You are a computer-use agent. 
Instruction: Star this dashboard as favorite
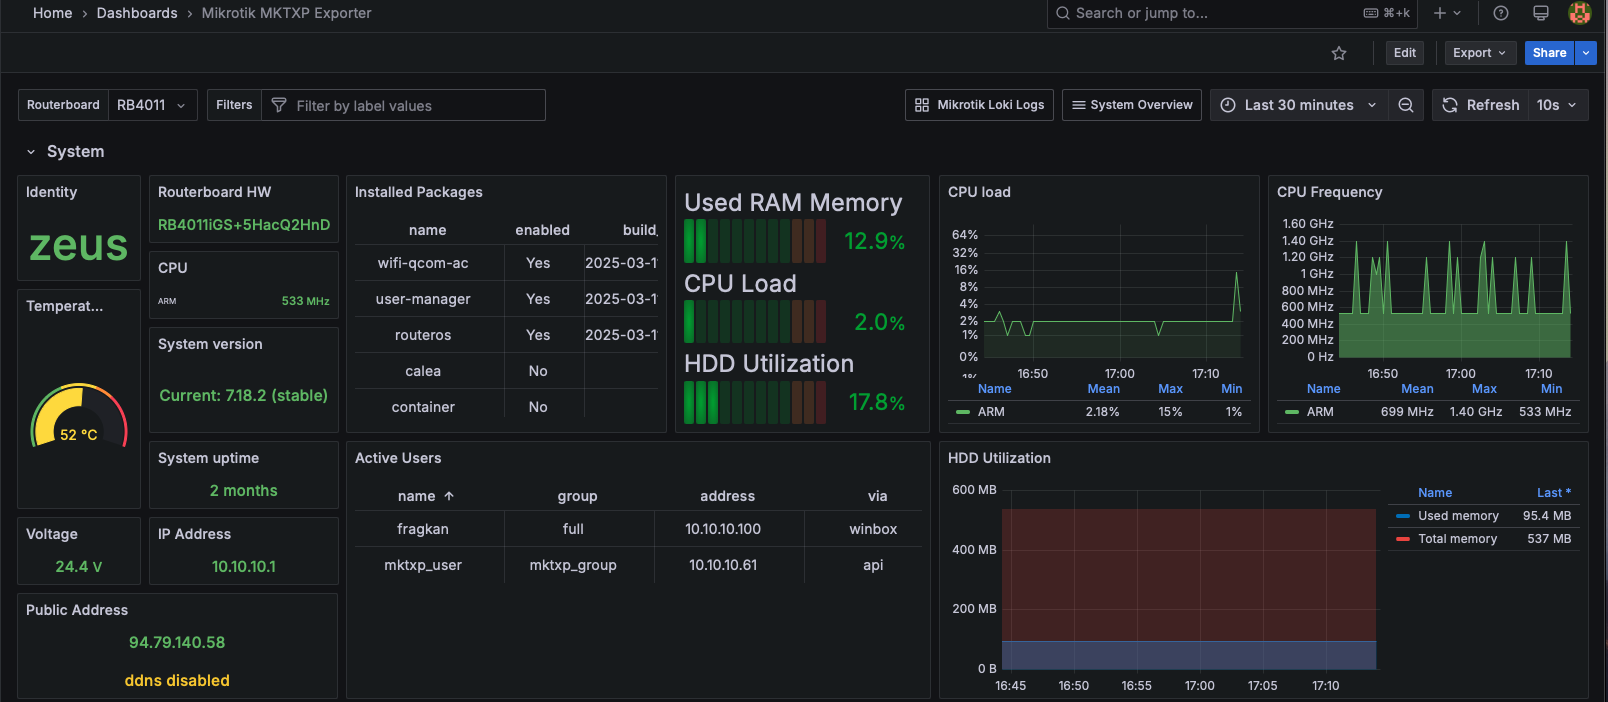tap(1339, 53)
